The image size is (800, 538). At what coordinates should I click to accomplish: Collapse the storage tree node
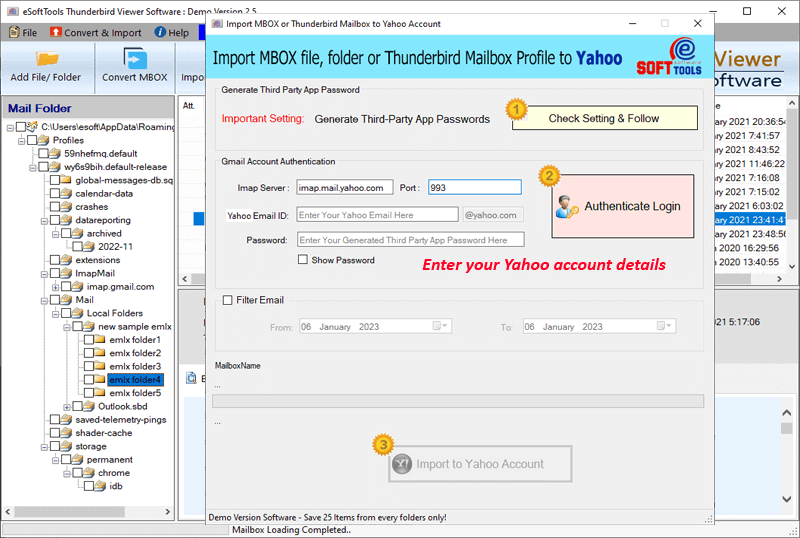click(x=44, y=447)
